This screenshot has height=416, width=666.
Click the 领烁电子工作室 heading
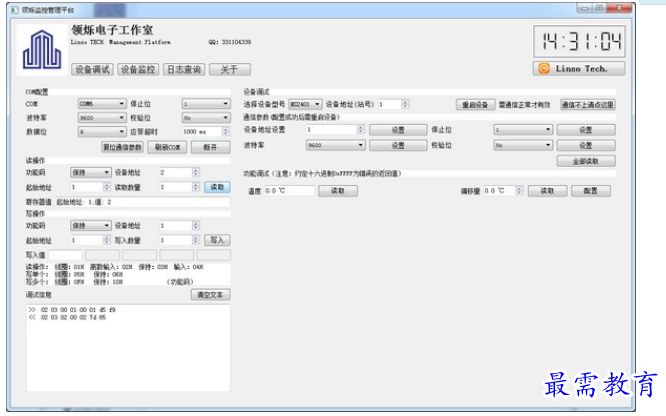[112, 30]
